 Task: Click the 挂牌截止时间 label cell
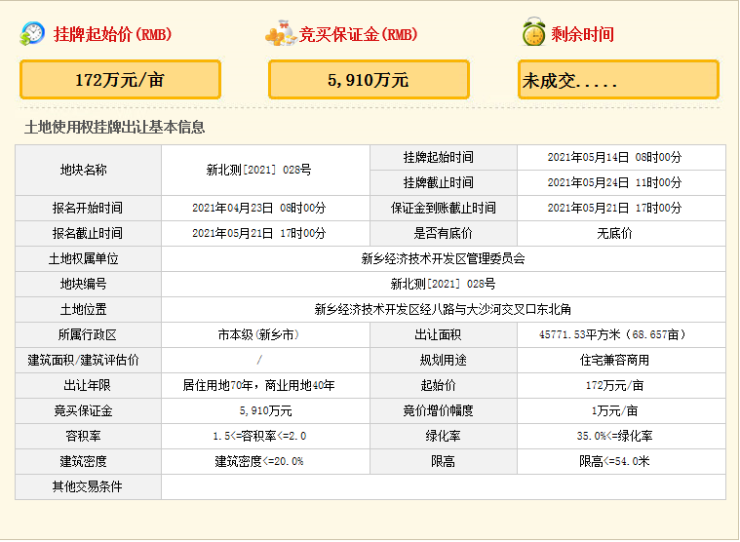(444, 183)
